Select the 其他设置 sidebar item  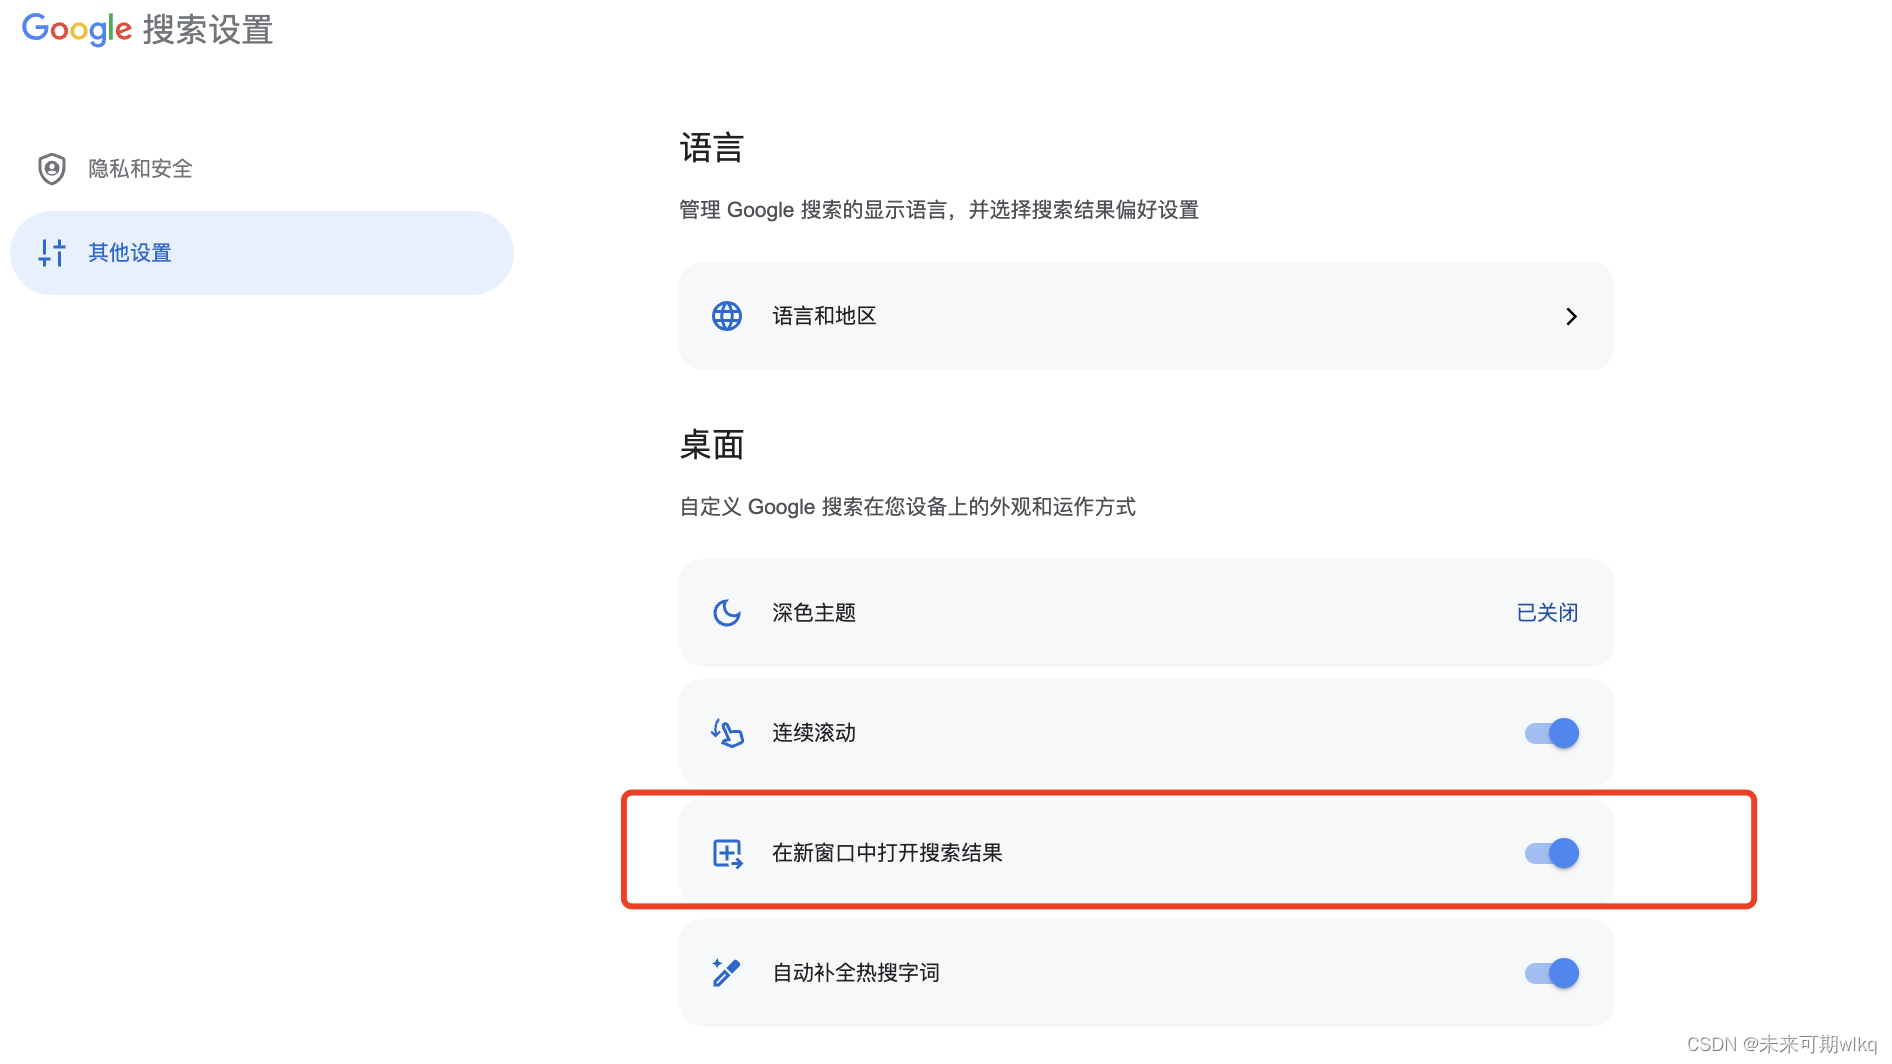click(262, 253)
